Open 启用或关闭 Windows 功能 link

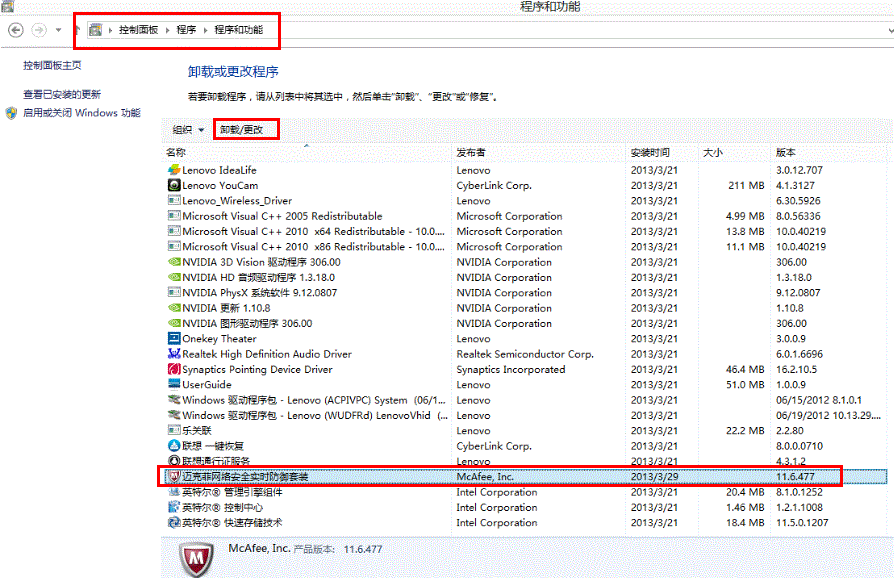click(x=82, y=113)
